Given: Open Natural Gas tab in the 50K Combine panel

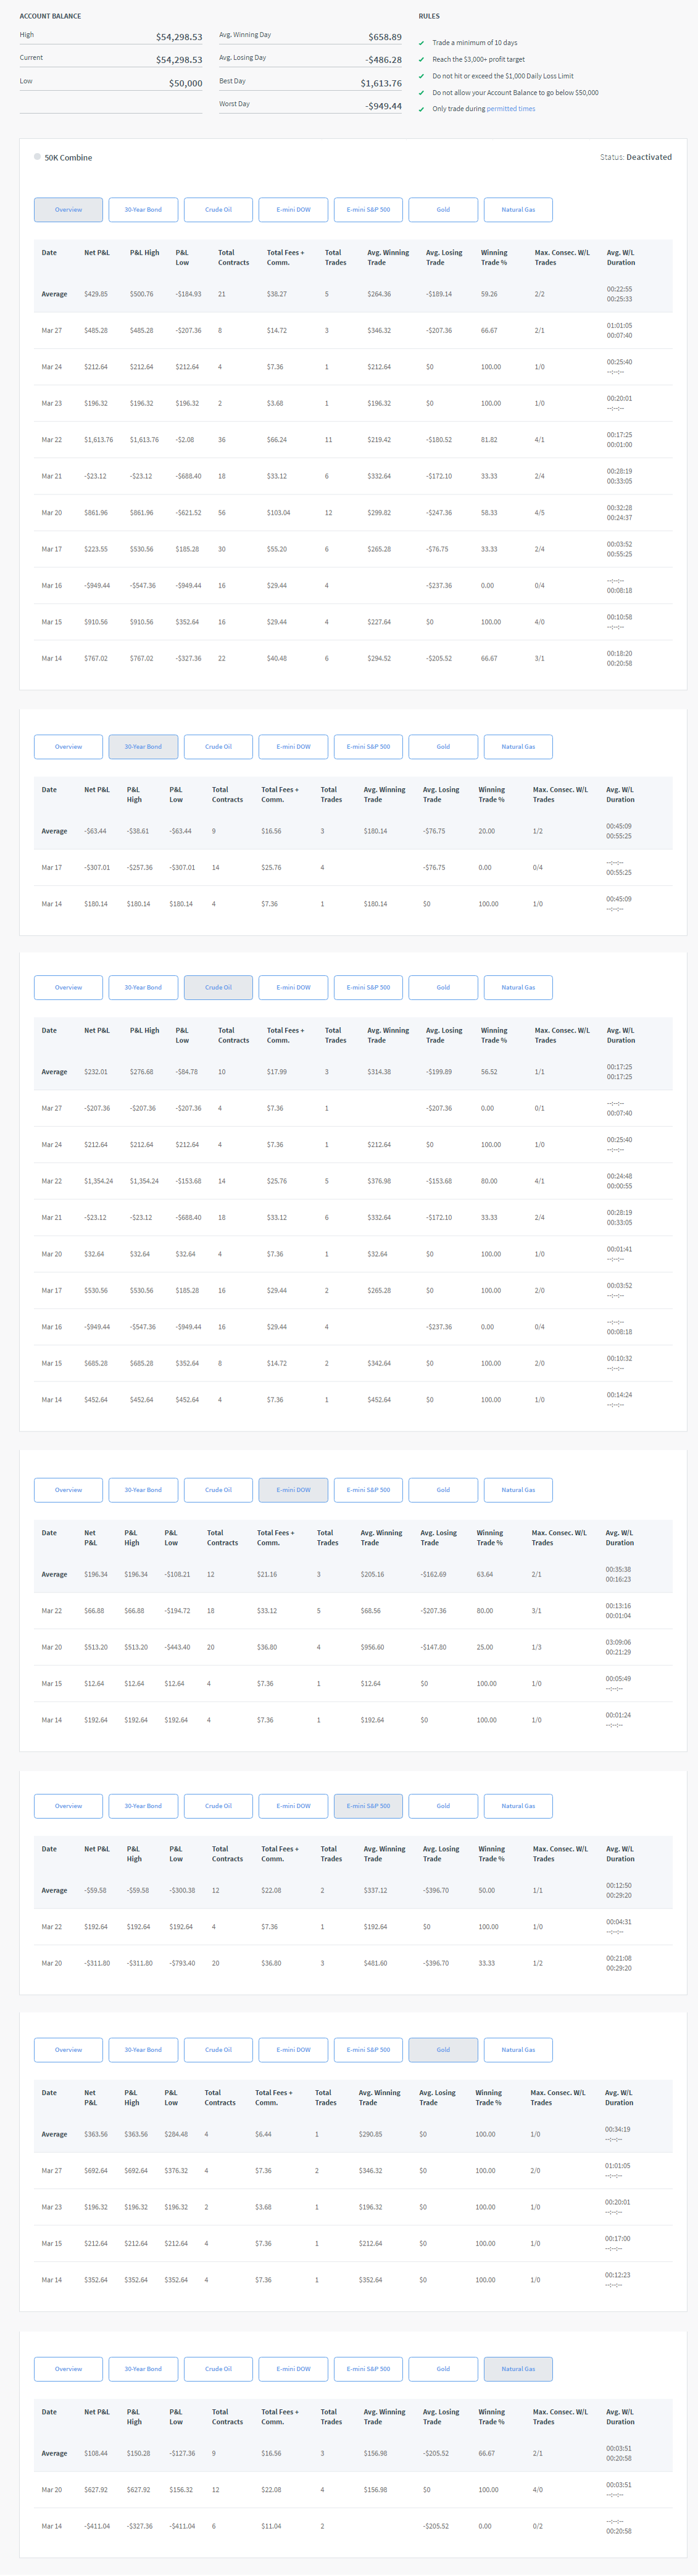Looking at the screenshot, I should 518,210.
